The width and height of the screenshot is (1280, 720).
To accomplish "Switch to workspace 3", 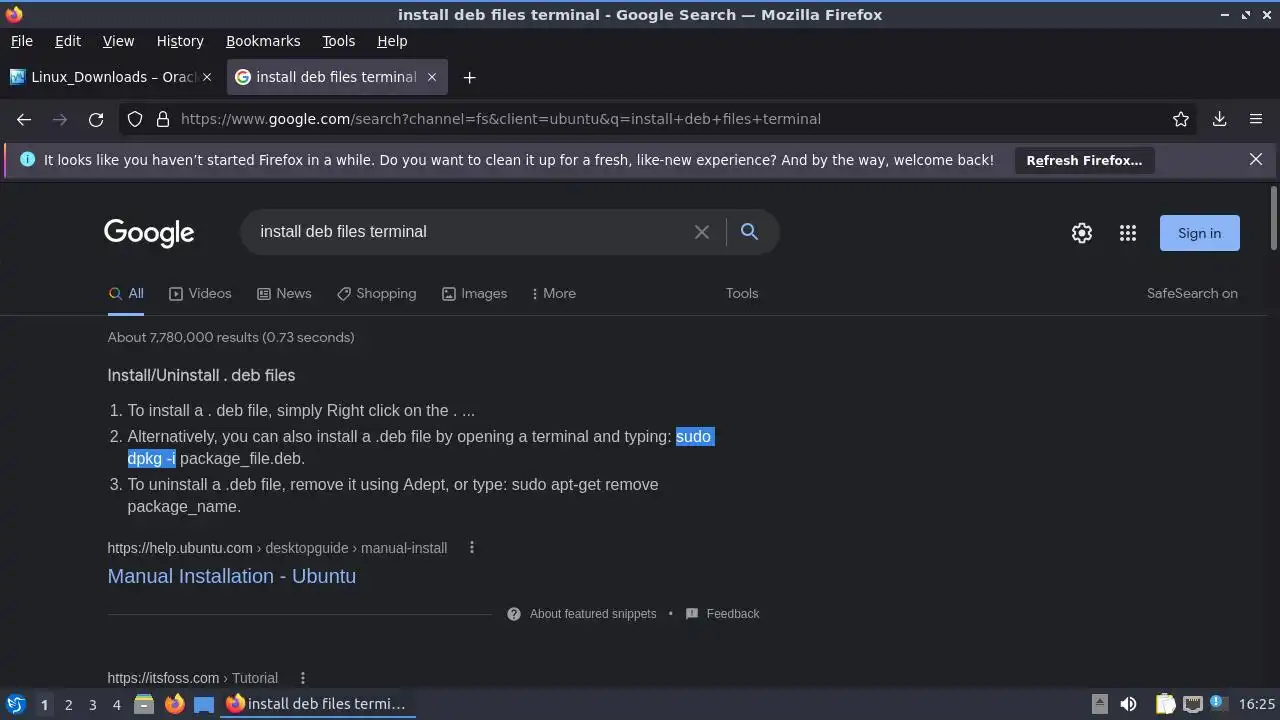I will (x=92, y=704).
